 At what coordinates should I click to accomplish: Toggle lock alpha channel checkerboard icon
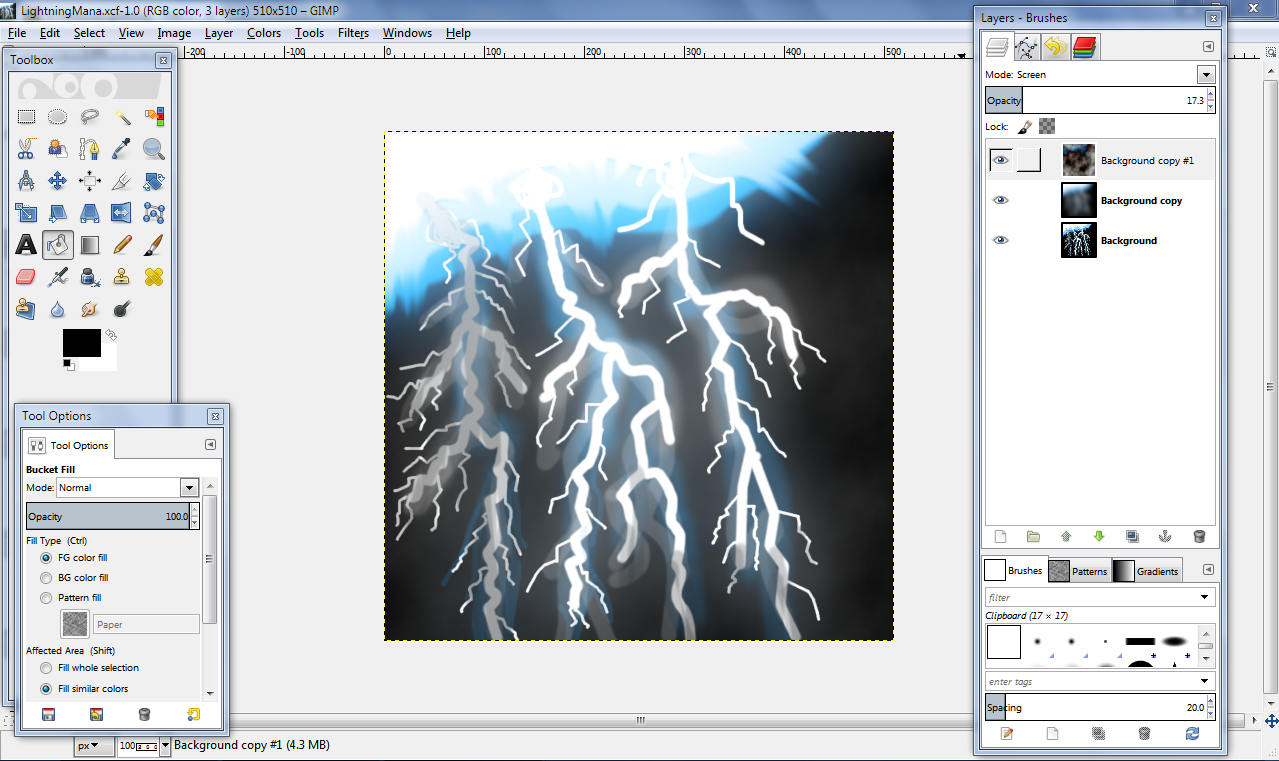click(x=1047, y=127)
